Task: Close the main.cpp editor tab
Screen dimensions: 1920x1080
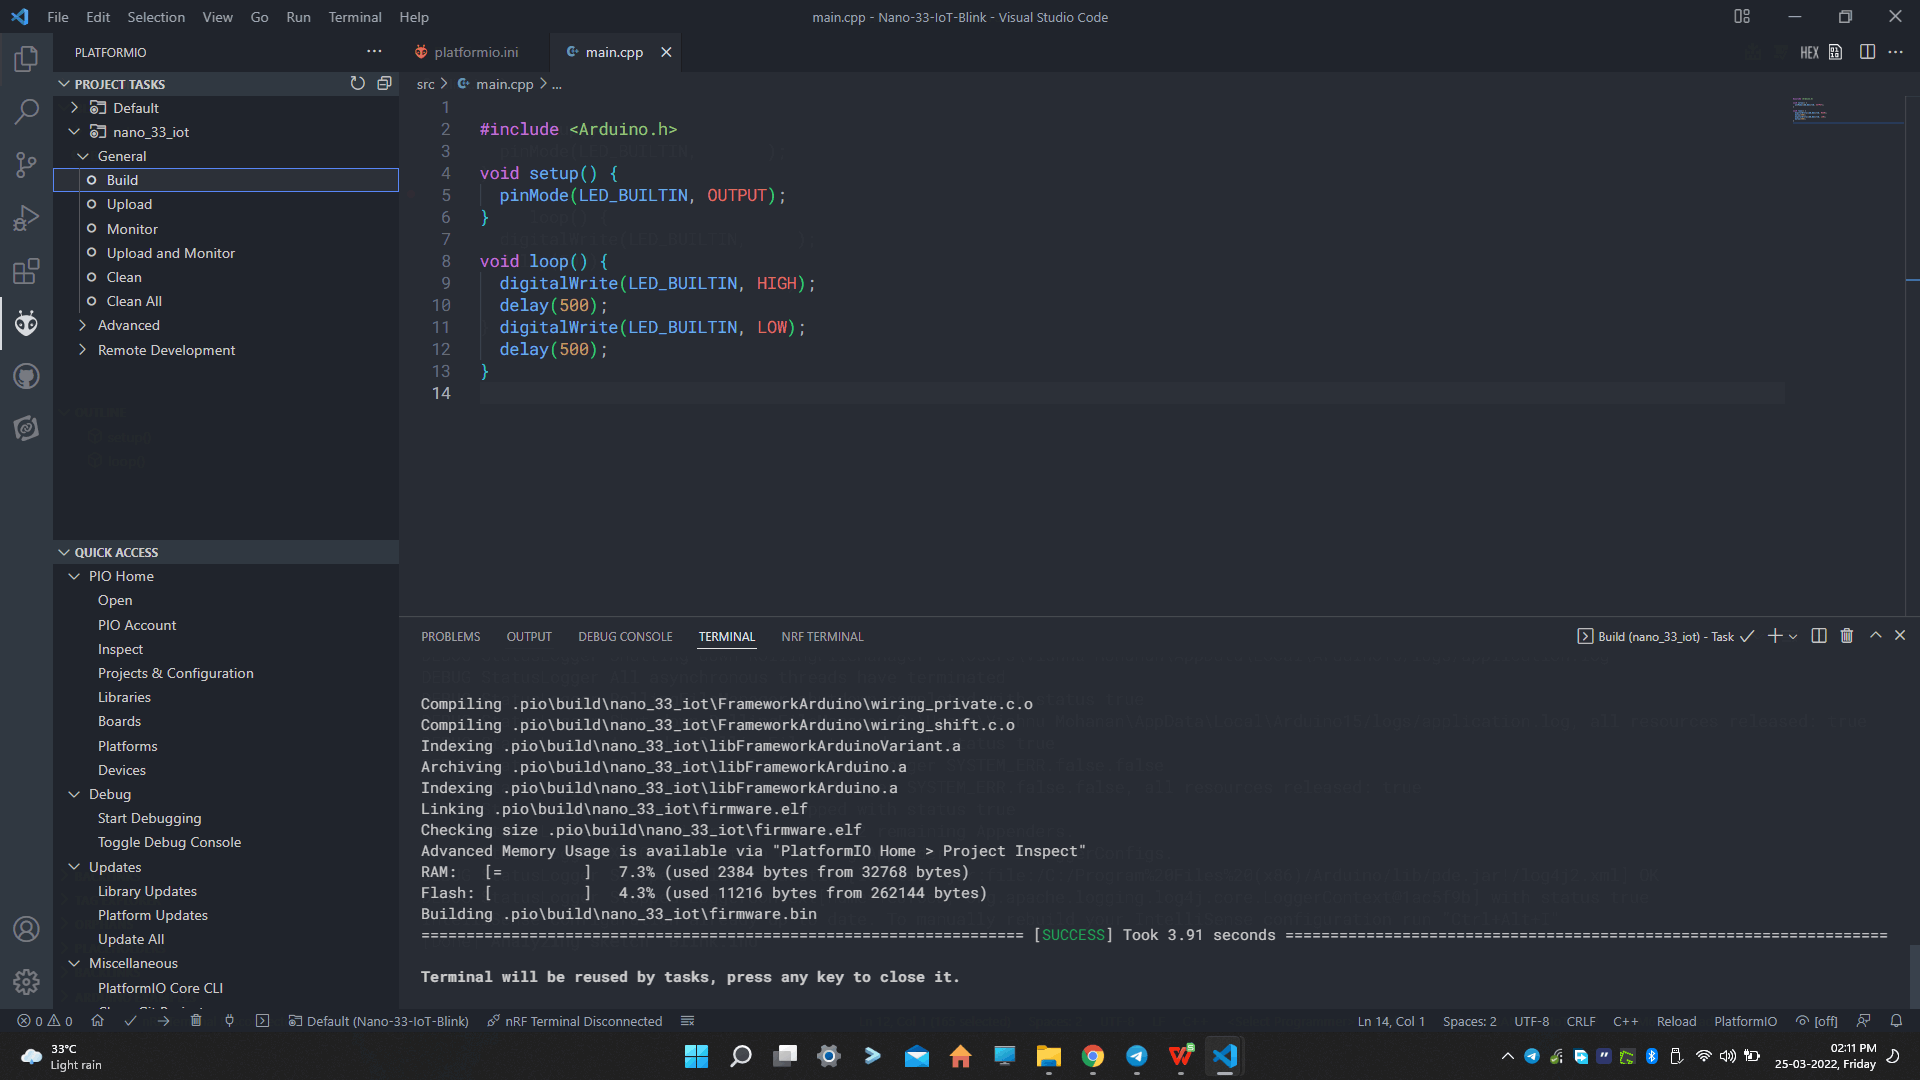Action: click(666, 52)
